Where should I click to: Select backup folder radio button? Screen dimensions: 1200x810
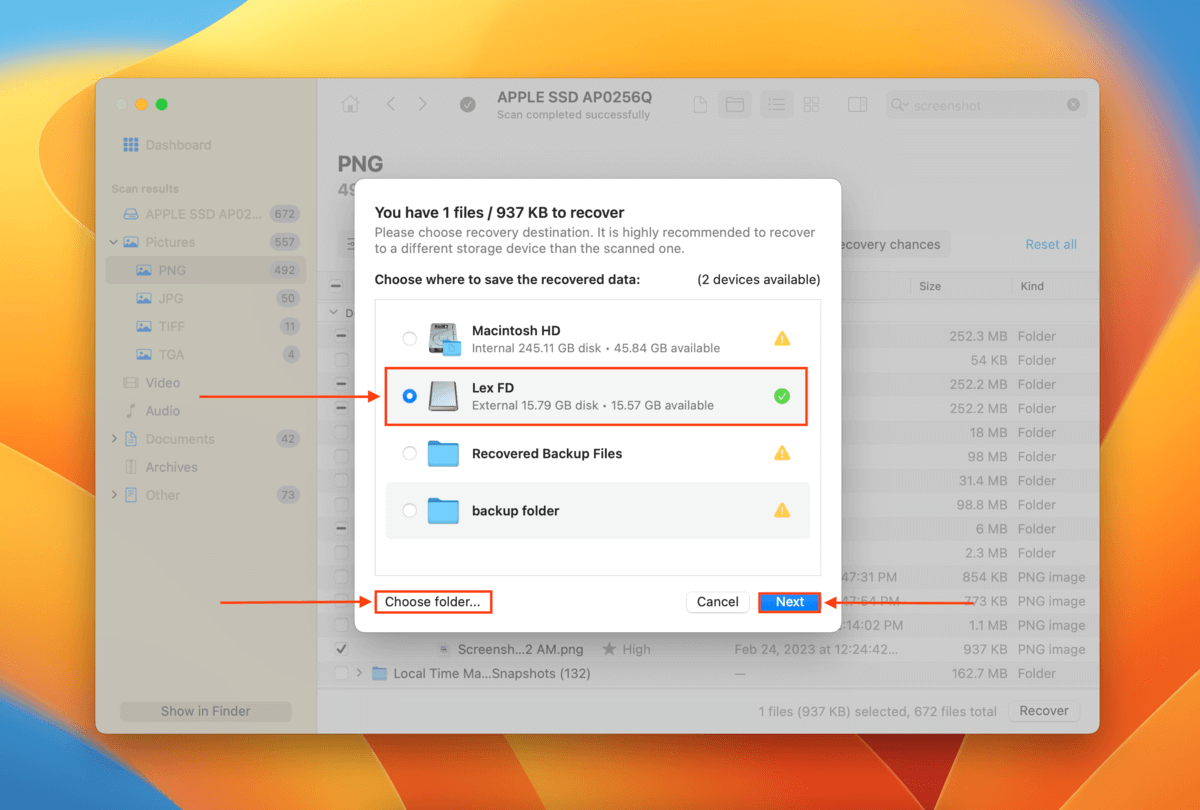click(409, 511)
